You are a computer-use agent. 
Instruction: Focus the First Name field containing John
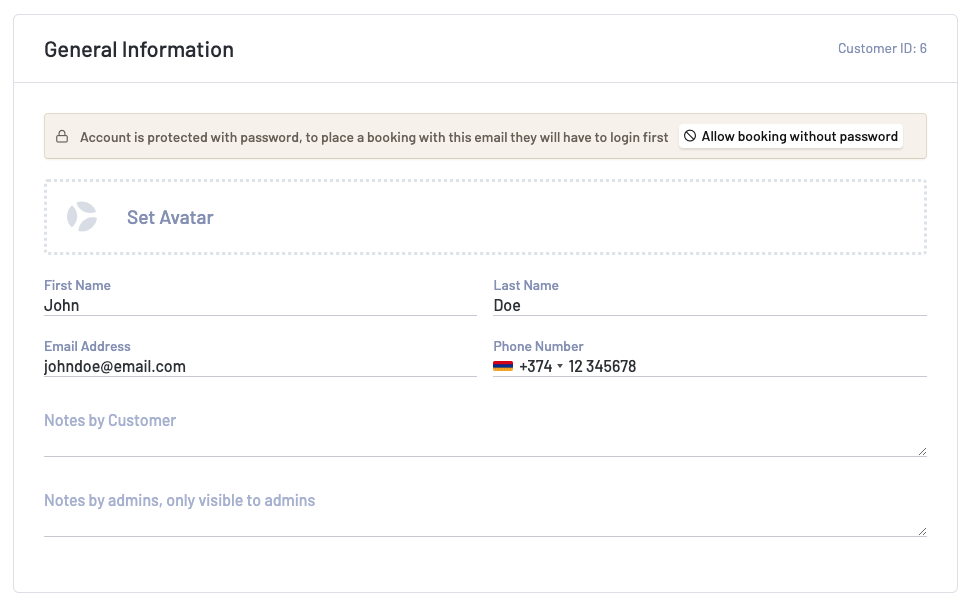coord(260,306)
